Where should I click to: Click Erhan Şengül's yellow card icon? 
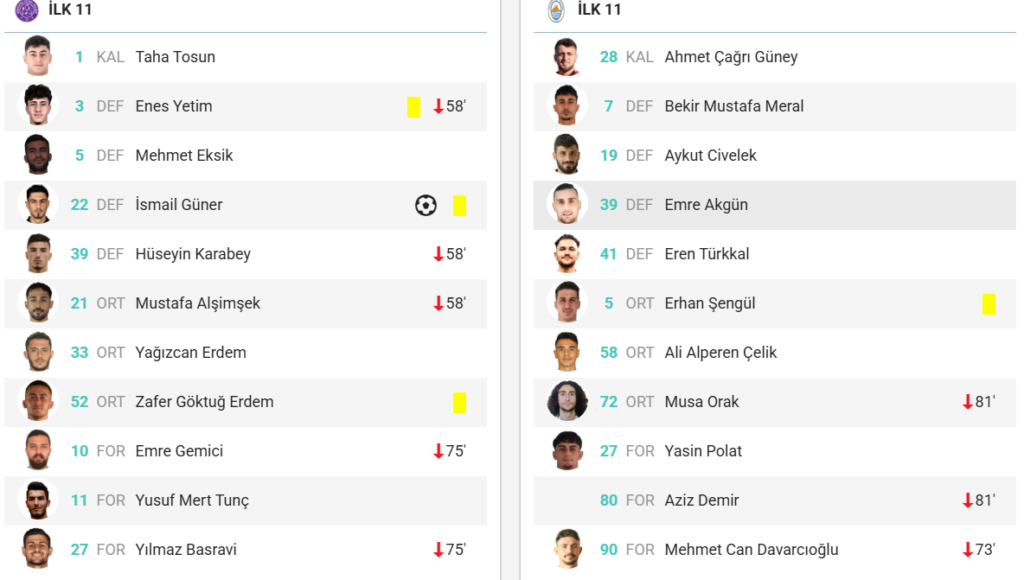(x=989, y=304)
